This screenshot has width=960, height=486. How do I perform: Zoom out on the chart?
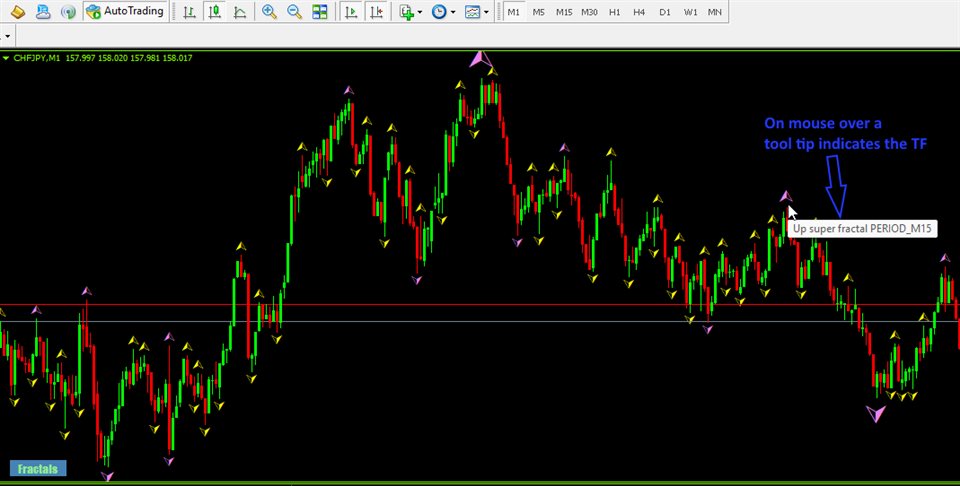pos(294,12)
